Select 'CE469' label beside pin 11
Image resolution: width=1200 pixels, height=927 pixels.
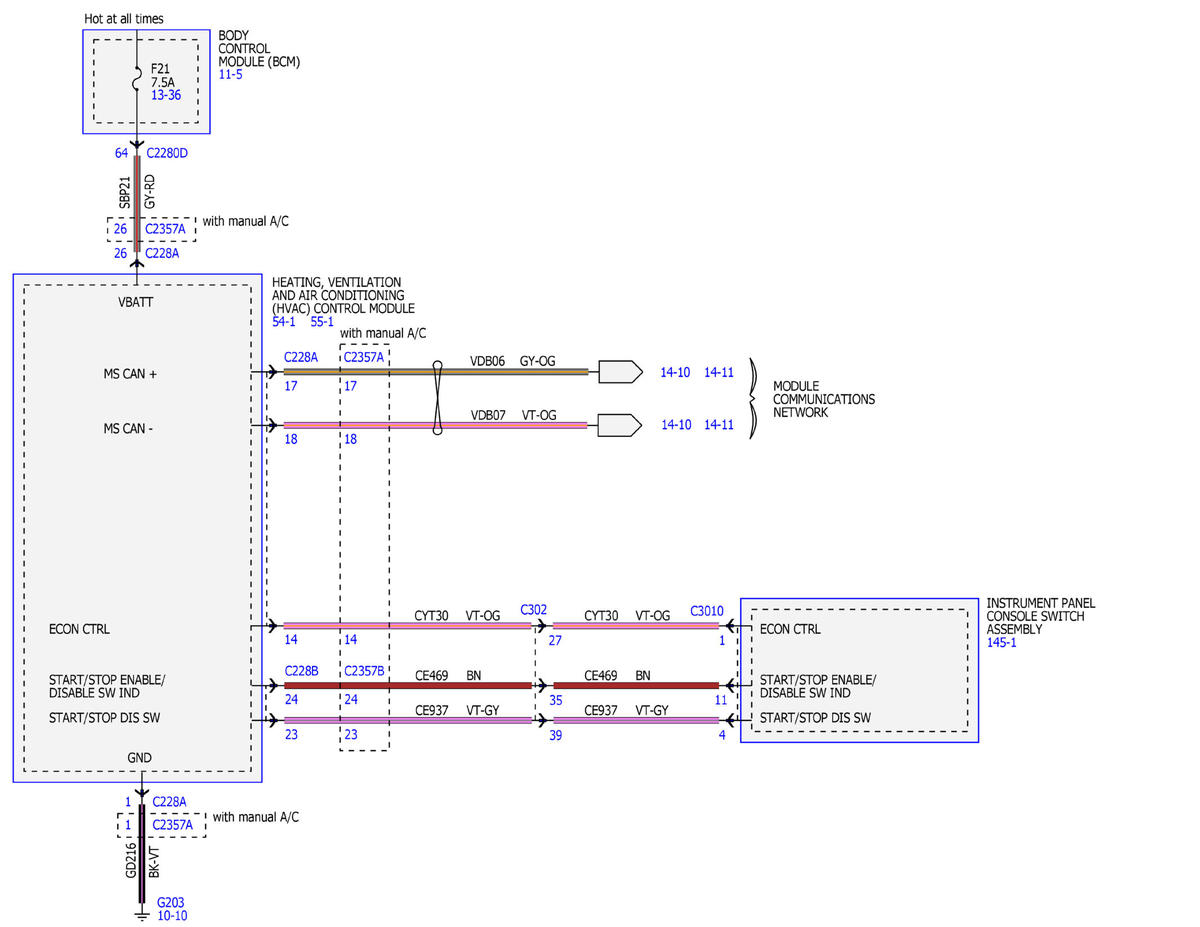pos(602,676)
